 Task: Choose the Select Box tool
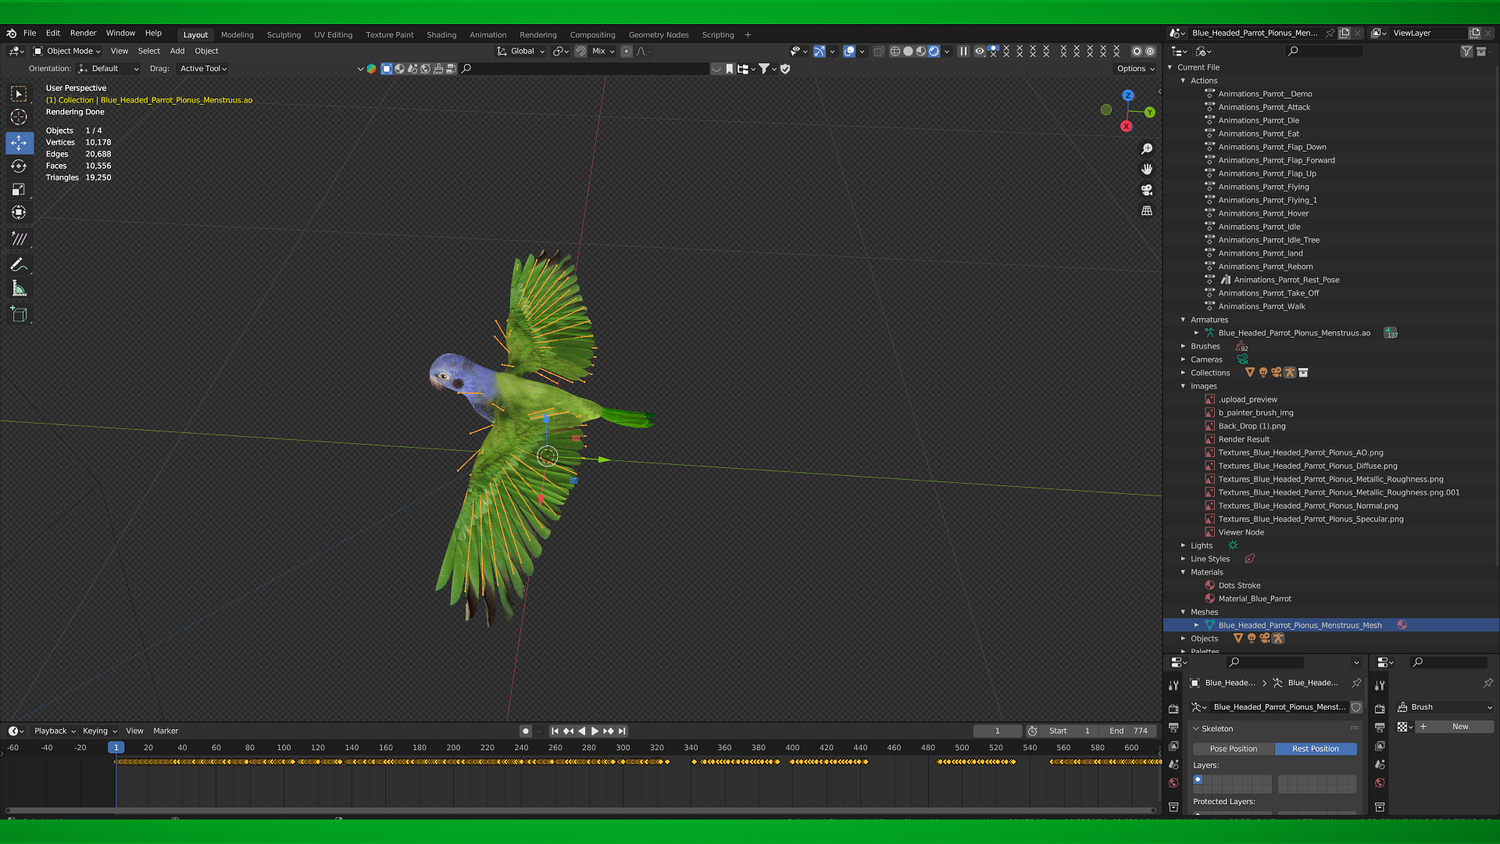point(19,93)
